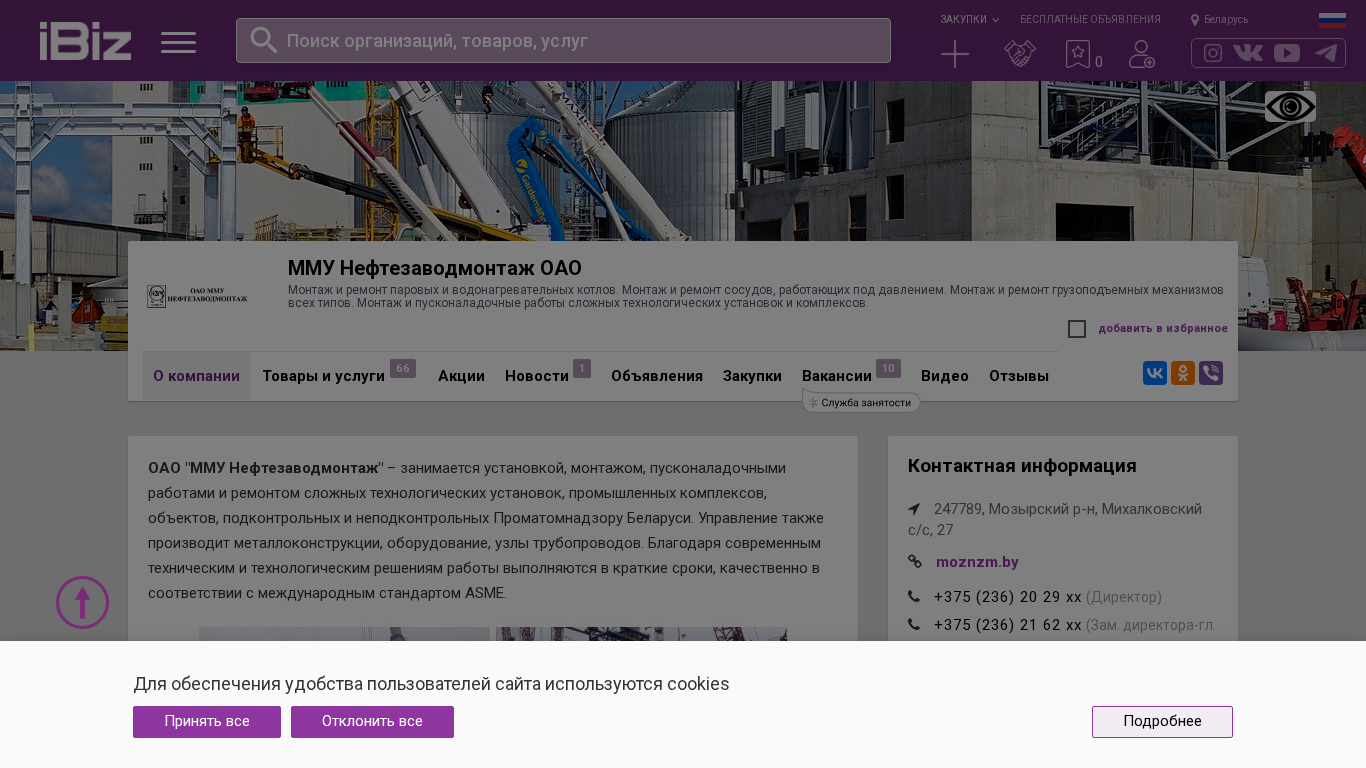Click 'Отклонить все' cookies button
The width and height of the screenshot is (1366, 768).
coord(372,722)
